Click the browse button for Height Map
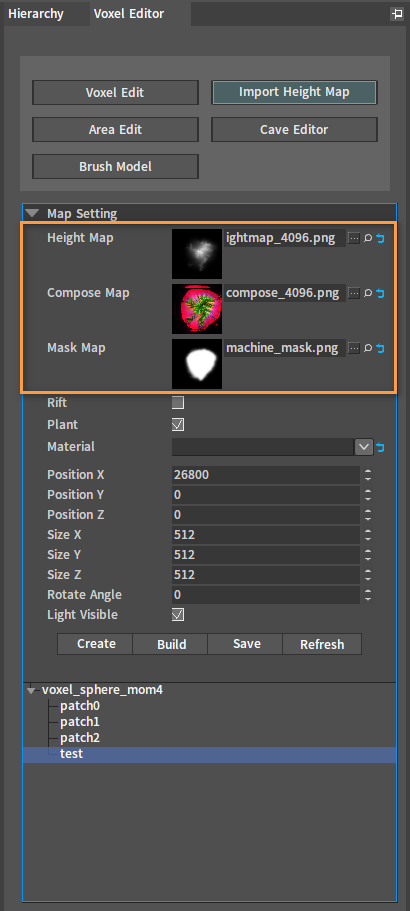This screenshot has height=911, width=410. [354, 238]
